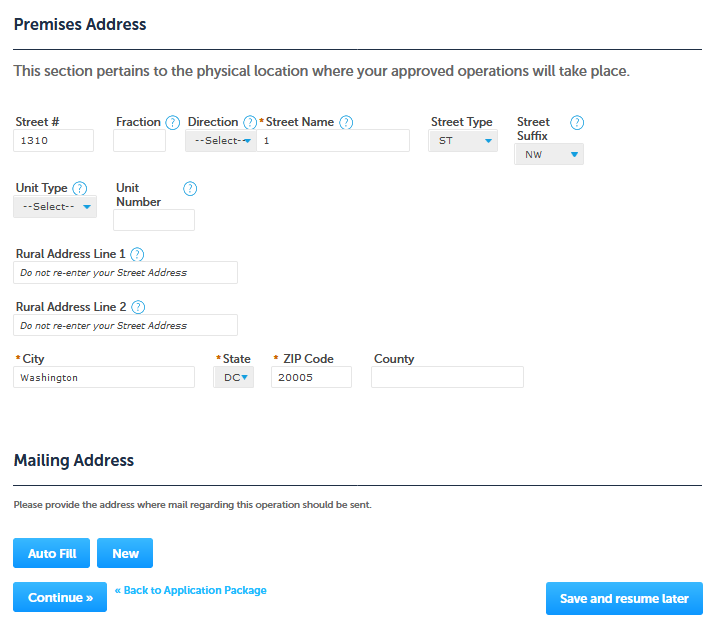Open Unit Number help icon
Viewport: 708px width, 634px height.
pyautogui.click(x=190, y=188)
